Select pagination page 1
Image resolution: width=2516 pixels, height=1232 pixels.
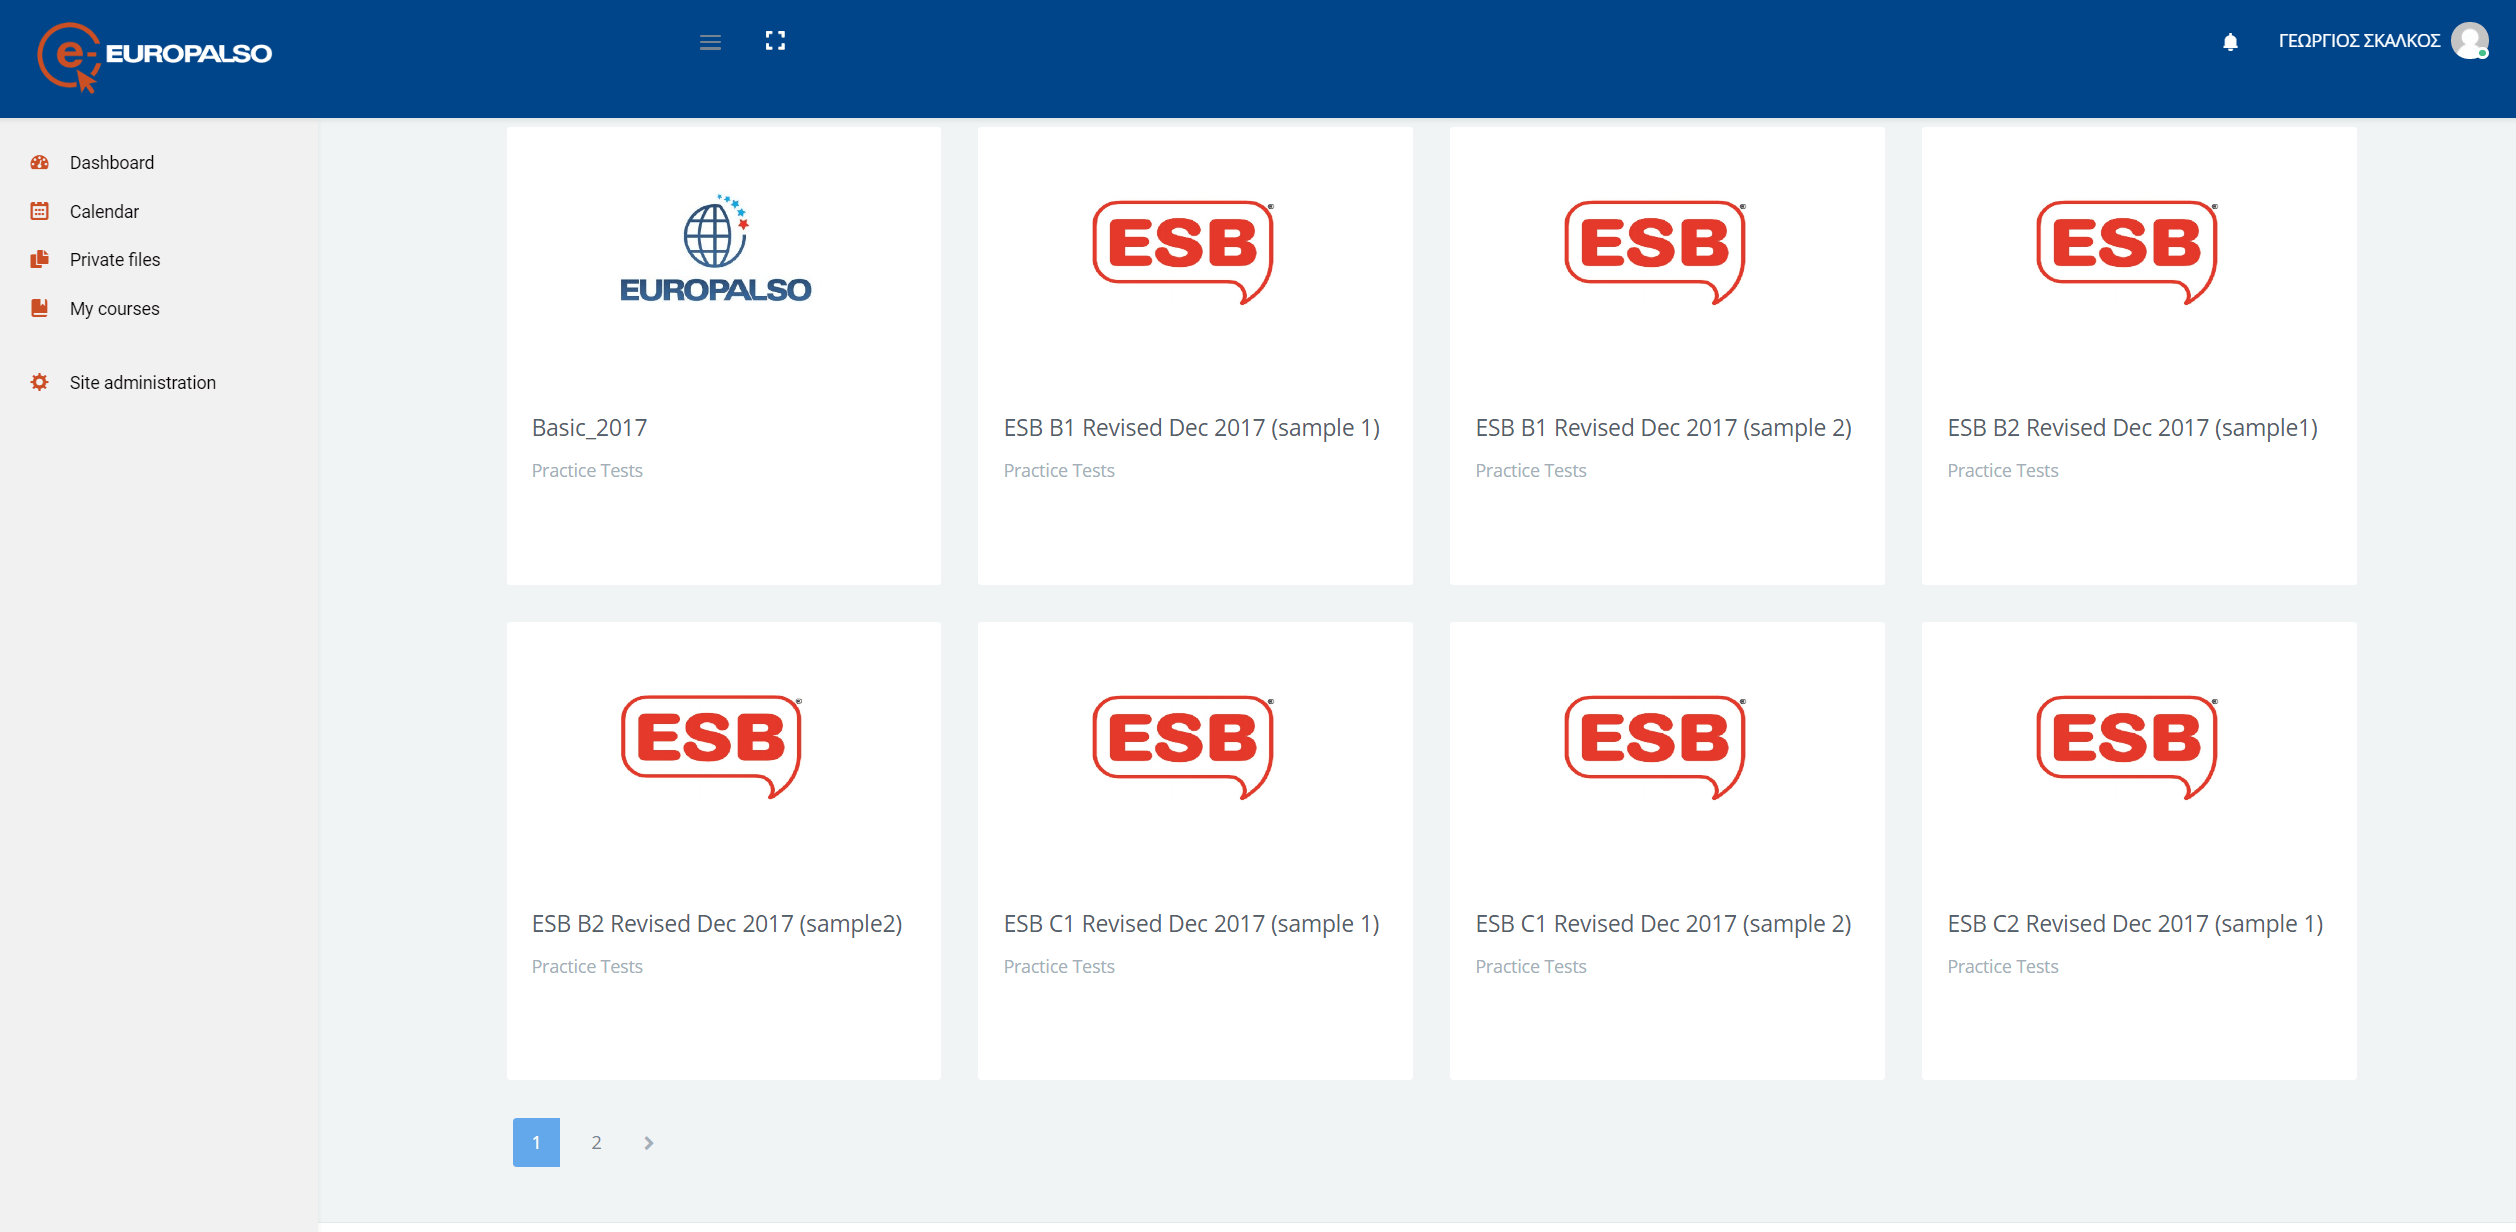[x=536, y=1142]
